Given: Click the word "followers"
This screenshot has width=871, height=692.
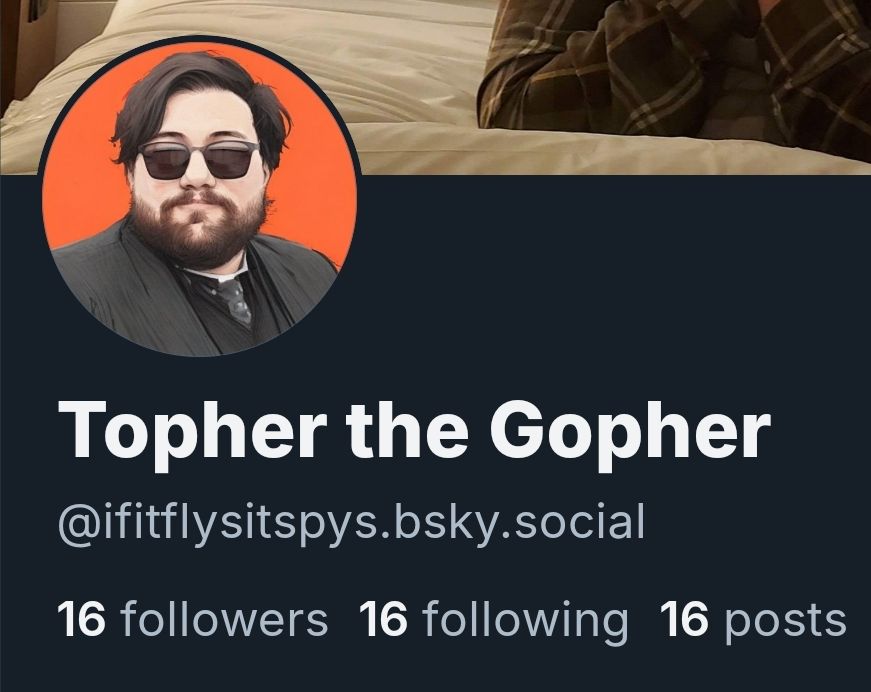Looking at the screenshot, I should click(x=224, y=618).
